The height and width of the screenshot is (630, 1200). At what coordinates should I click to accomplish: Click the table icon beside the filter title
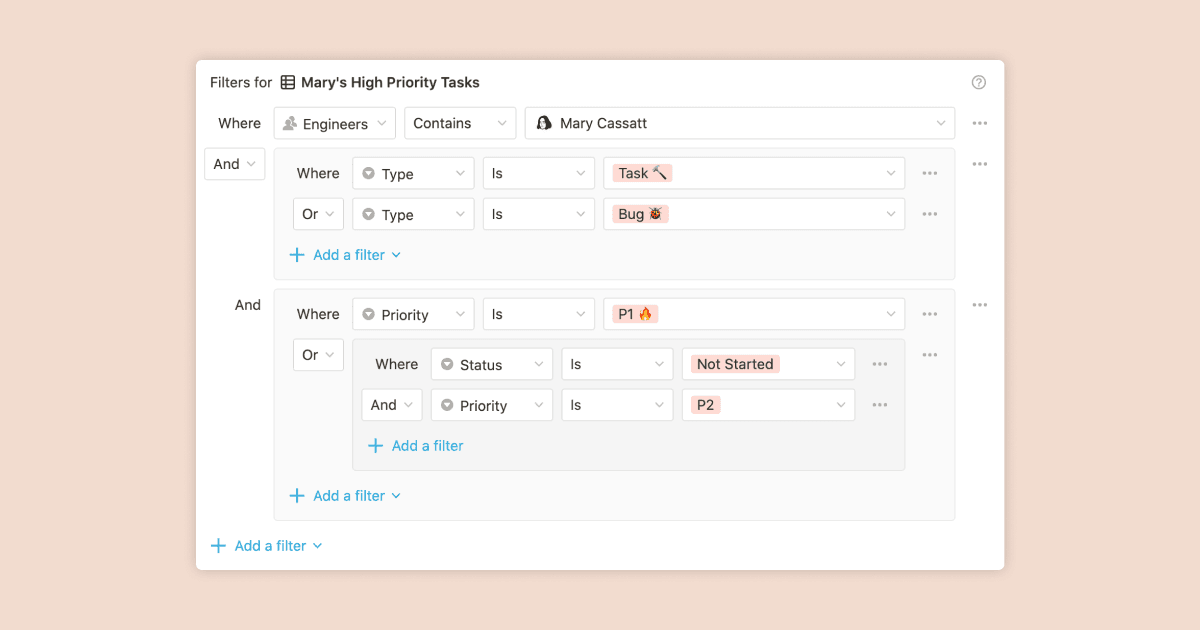288,82
